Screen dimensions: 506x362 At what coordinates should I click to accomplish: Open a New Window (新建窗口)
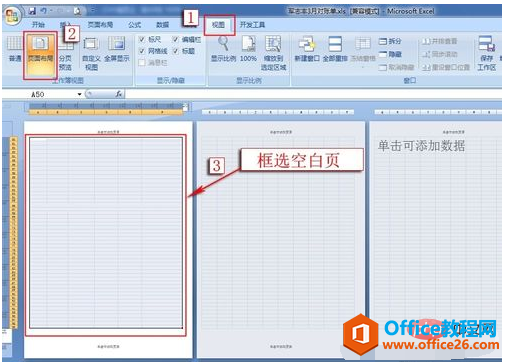[x=307, y=49]
